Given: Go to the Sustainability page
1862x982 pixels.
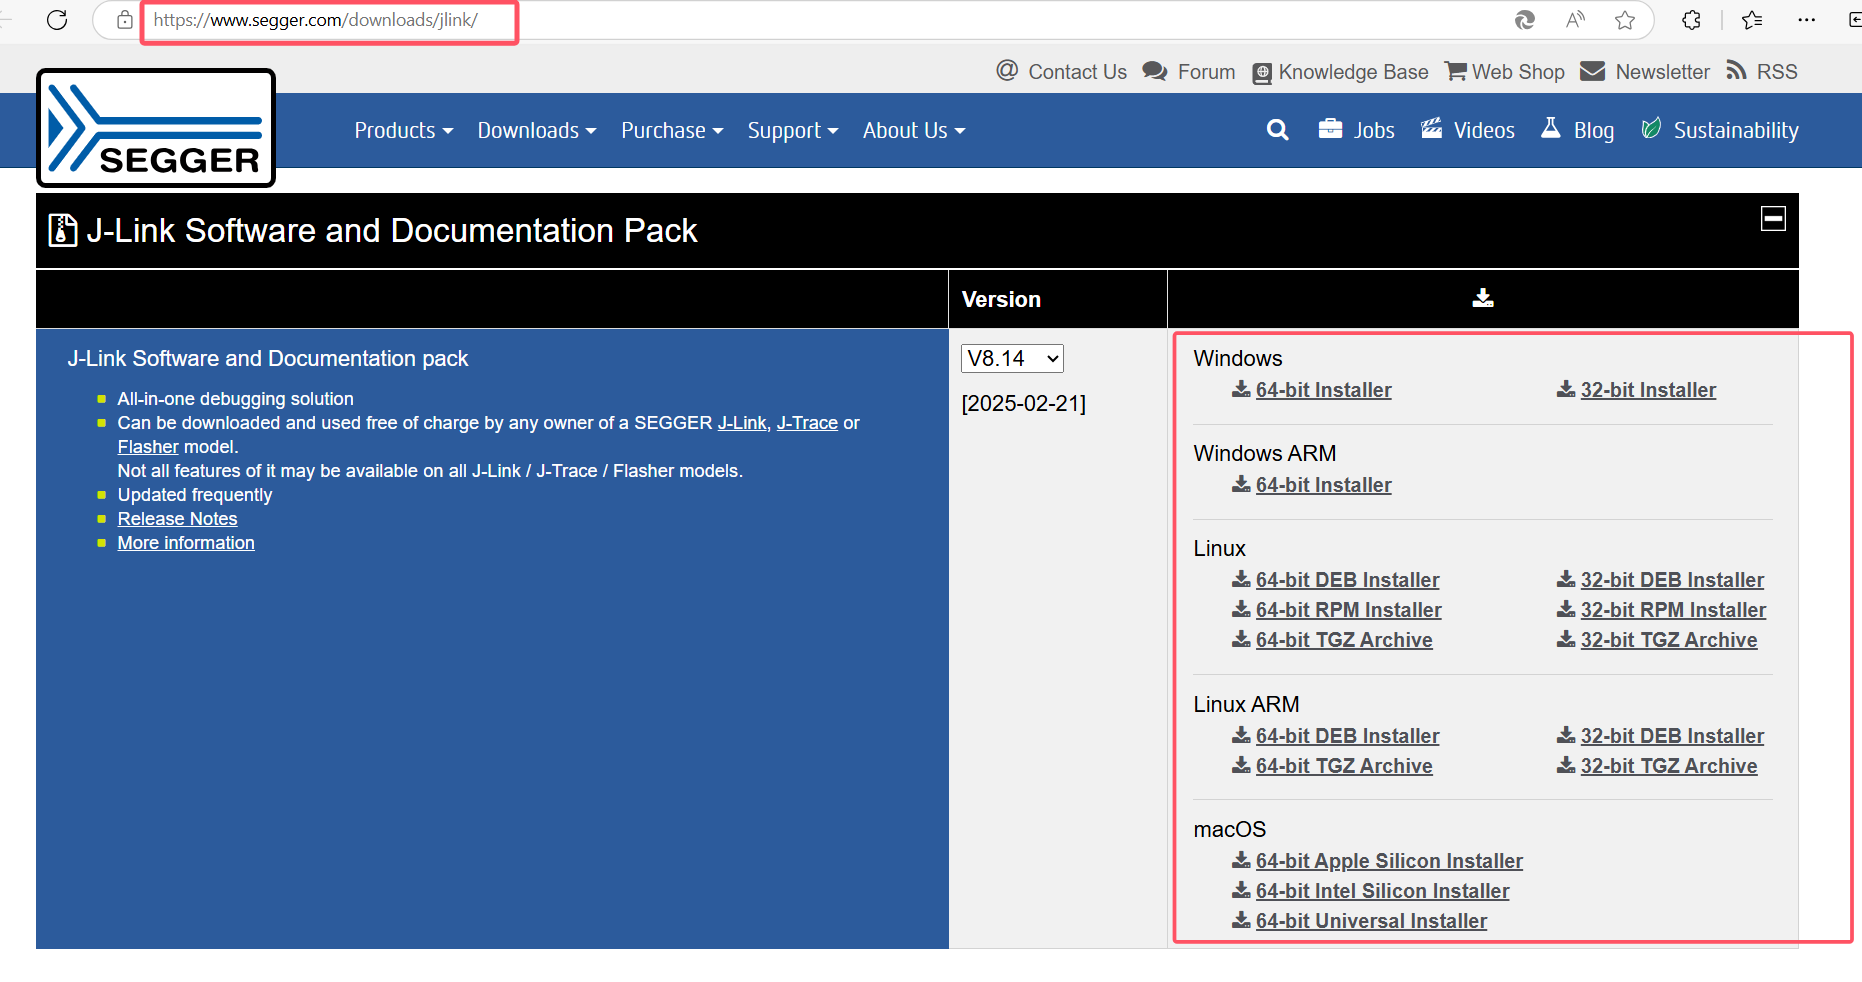Looking at the screenshot, I should click(x=1736, y=130).
